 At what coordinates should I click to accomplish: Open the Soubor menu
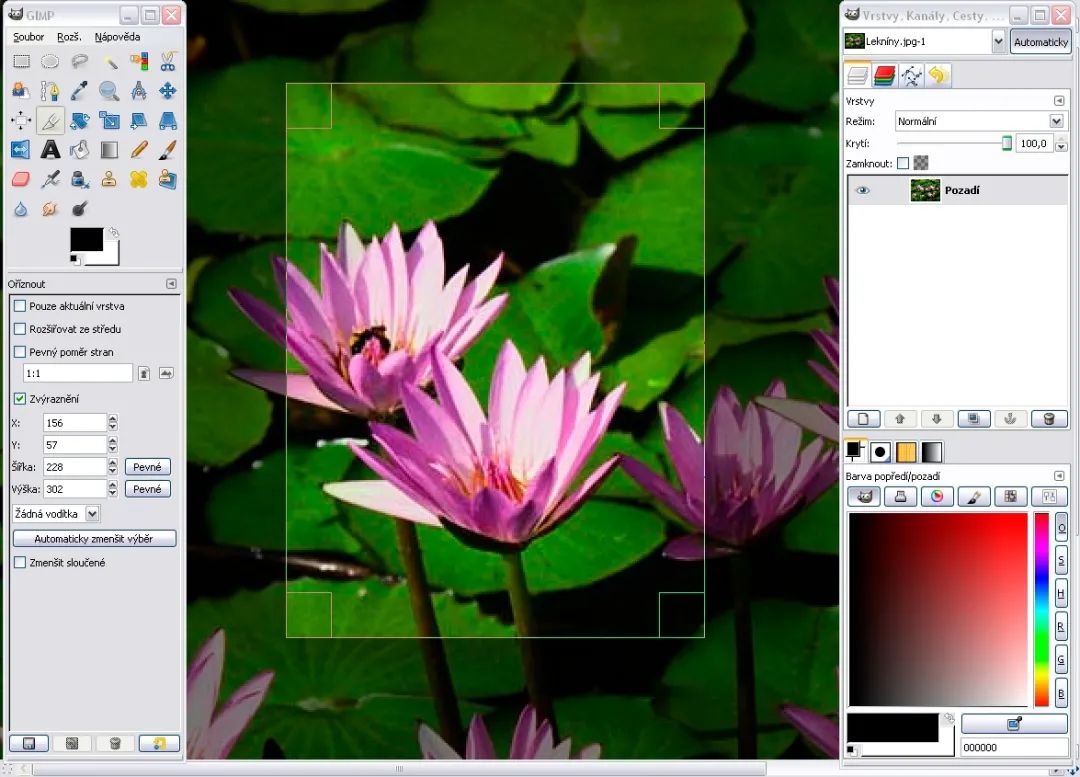coord(27,36)
